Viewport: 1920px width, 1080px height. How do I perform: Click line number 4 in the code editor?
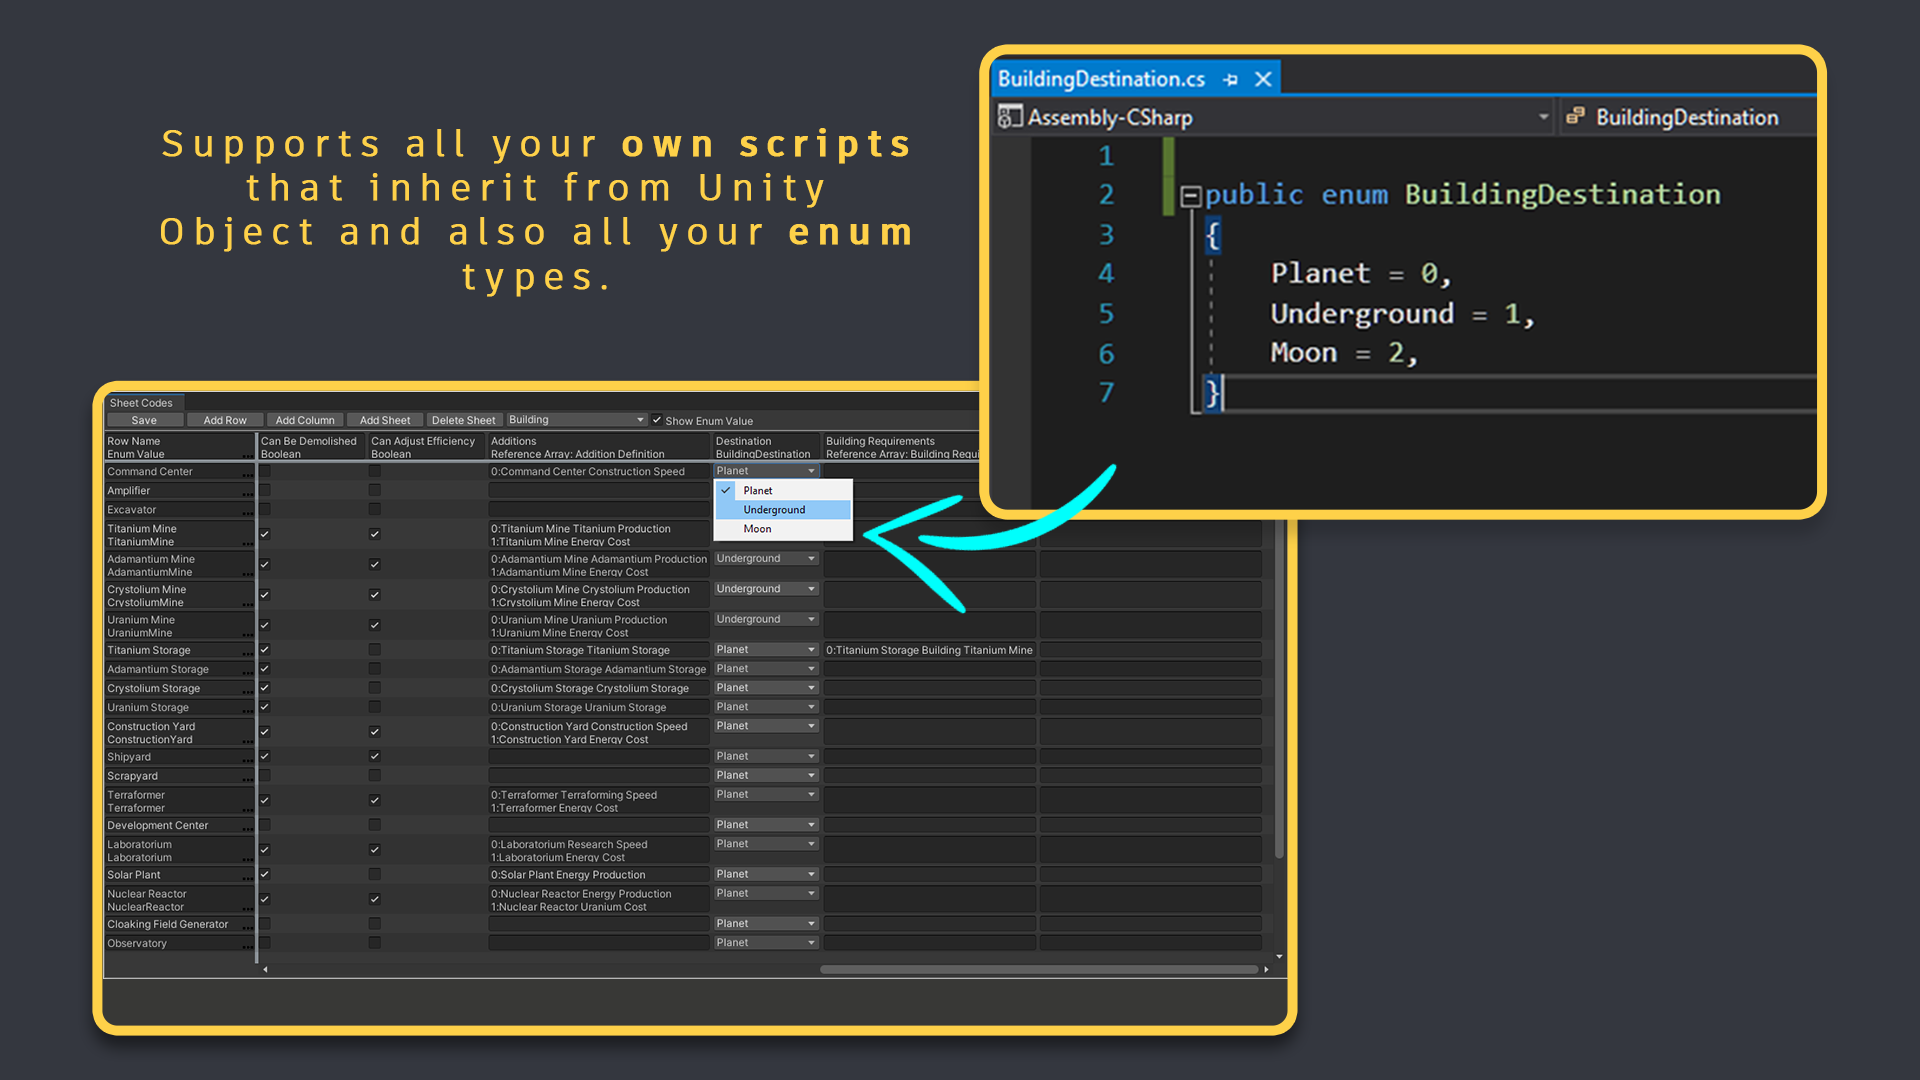click(x=1105, y=273)
